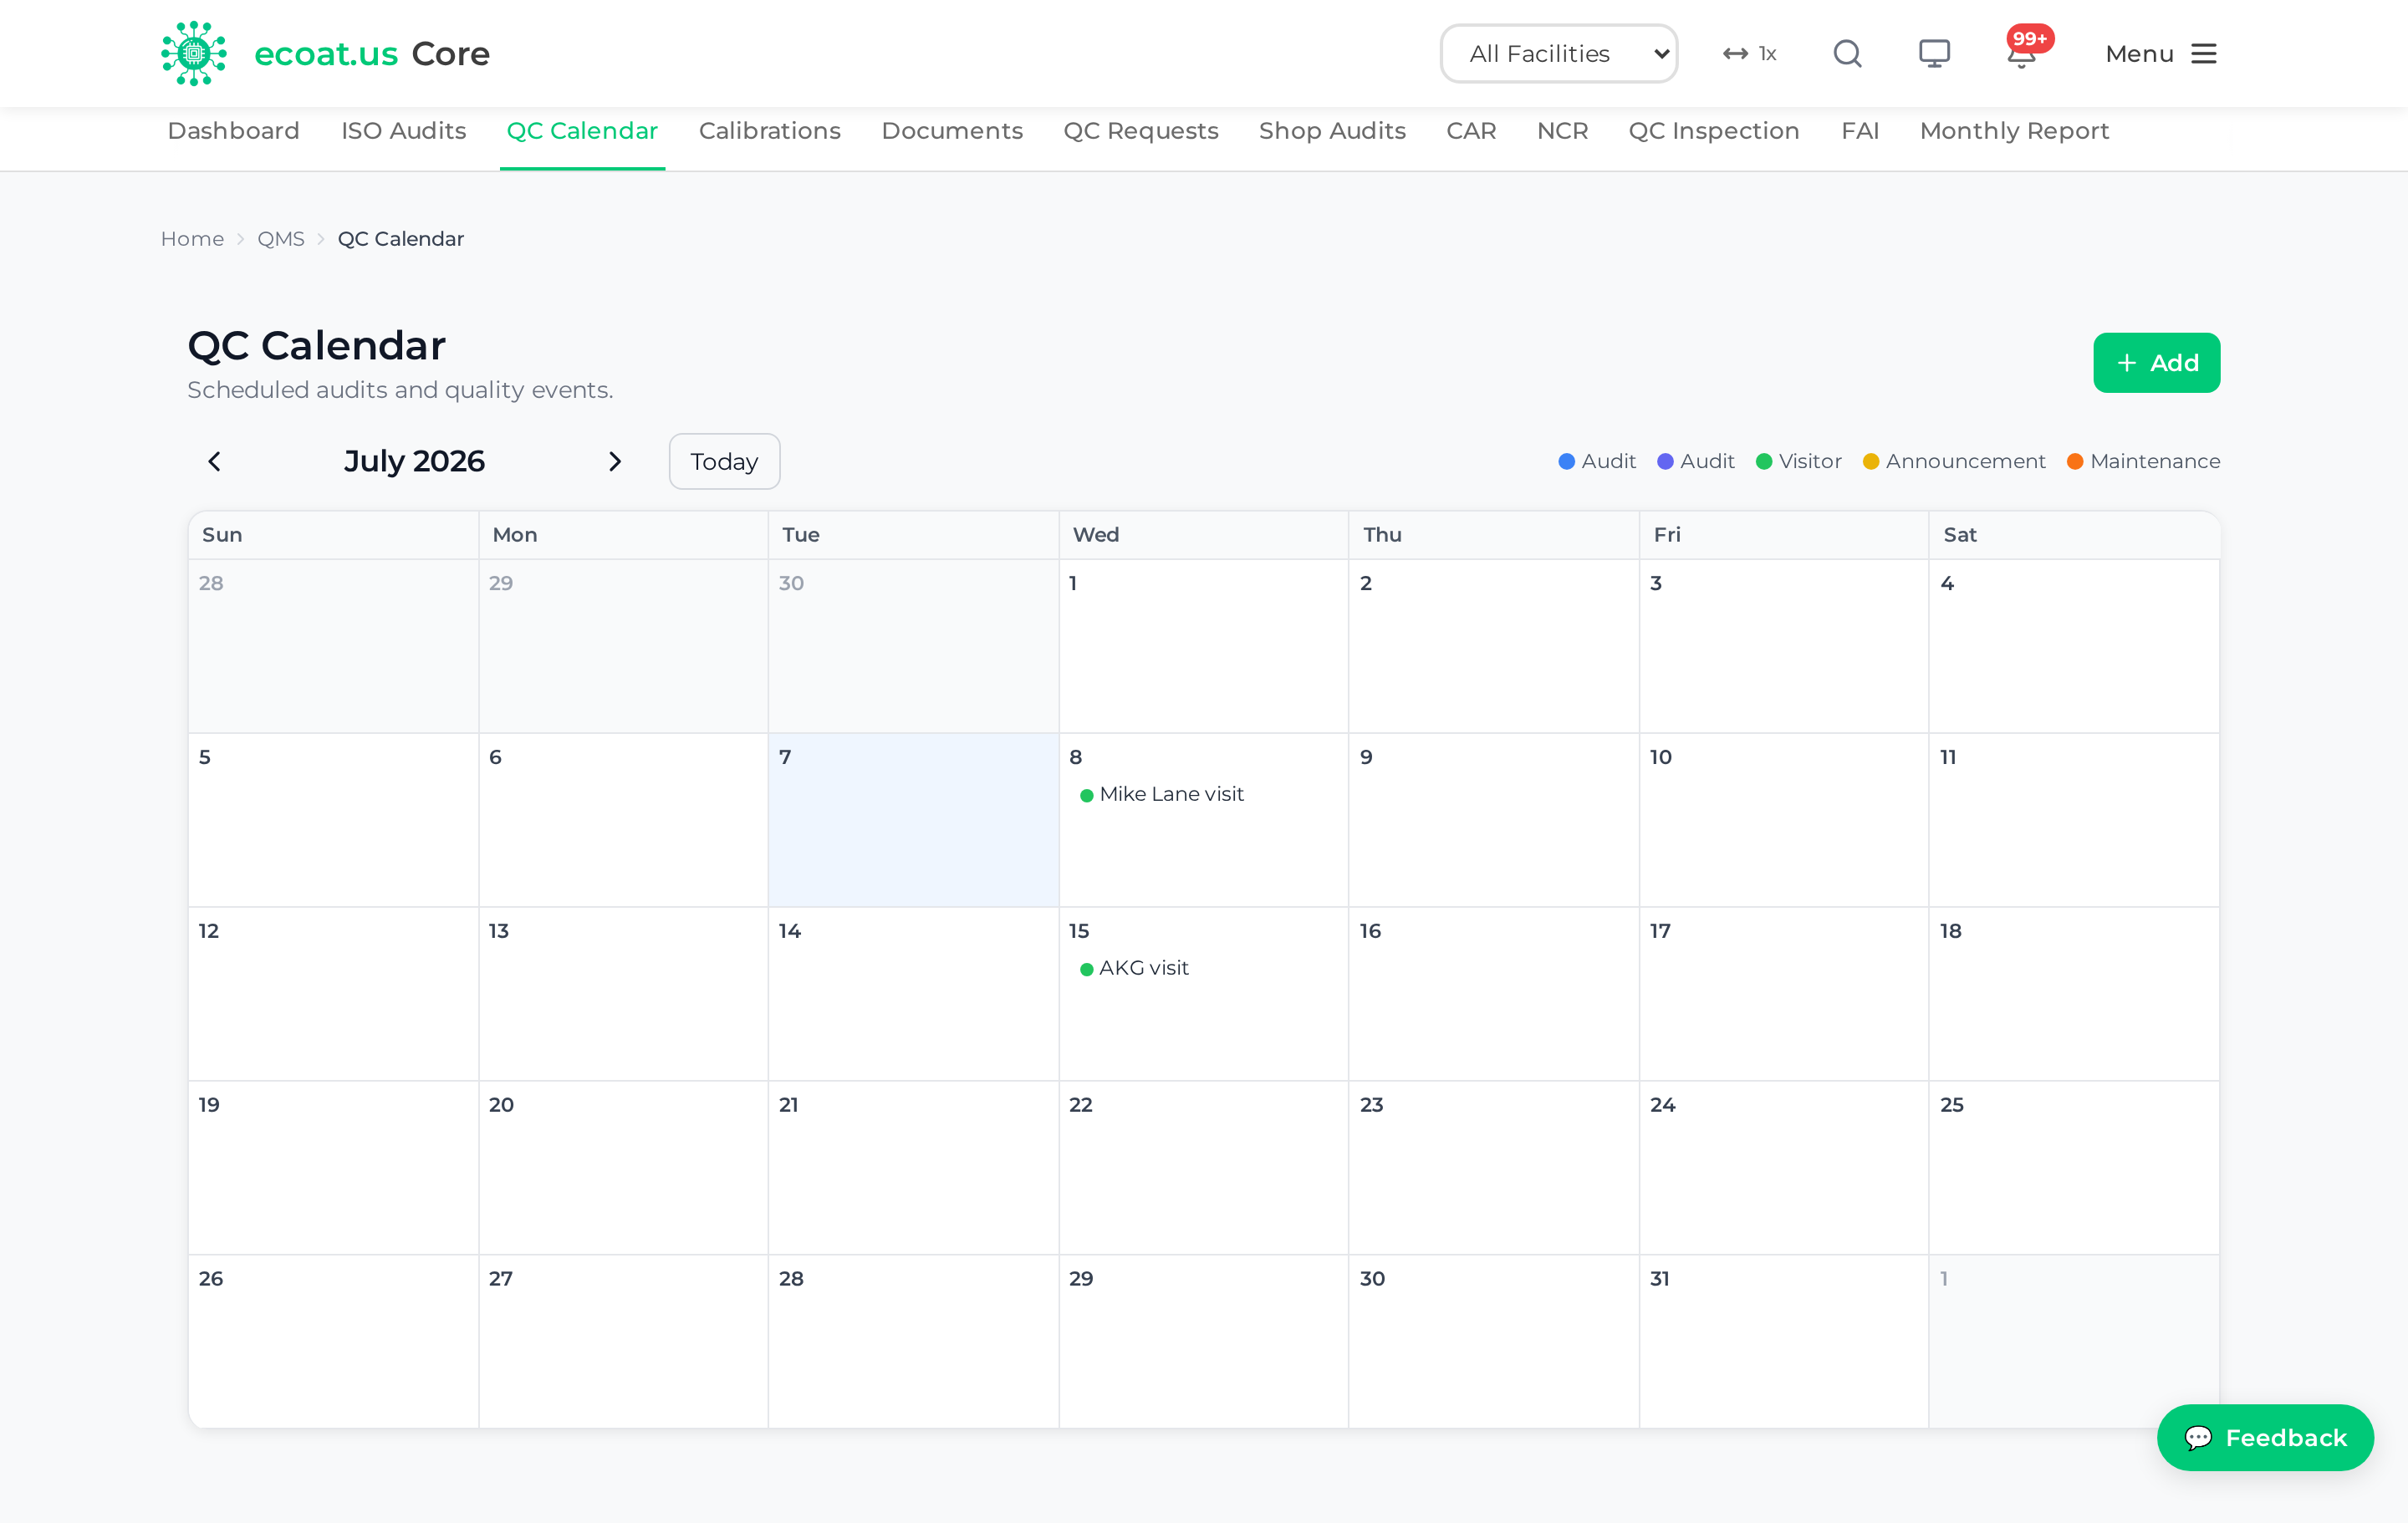The width and height of the screenshot is (2408, 1523).
Task: Open the Shop Audits tab
Action: click(x=1332, y=131)
